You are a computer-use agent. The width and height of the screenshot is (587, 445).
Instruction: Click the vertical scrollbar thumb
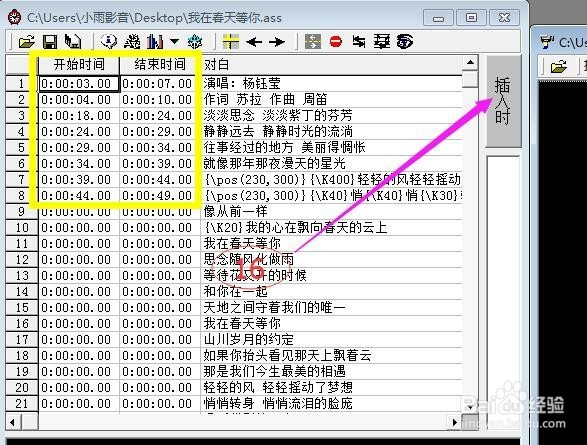470,79
